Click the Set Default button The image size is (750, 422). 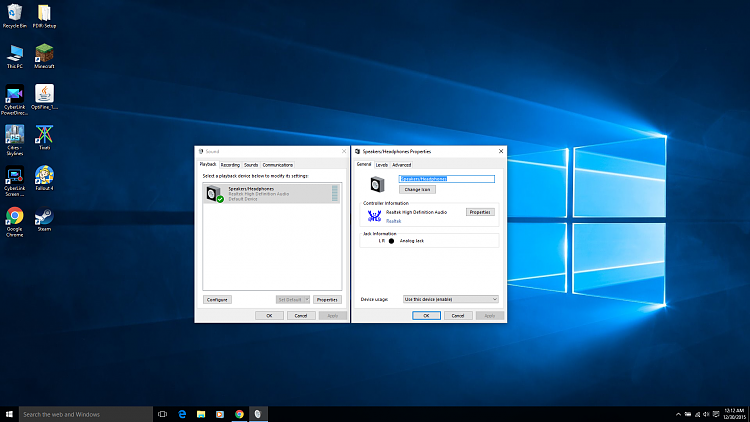tap(290, 300)
